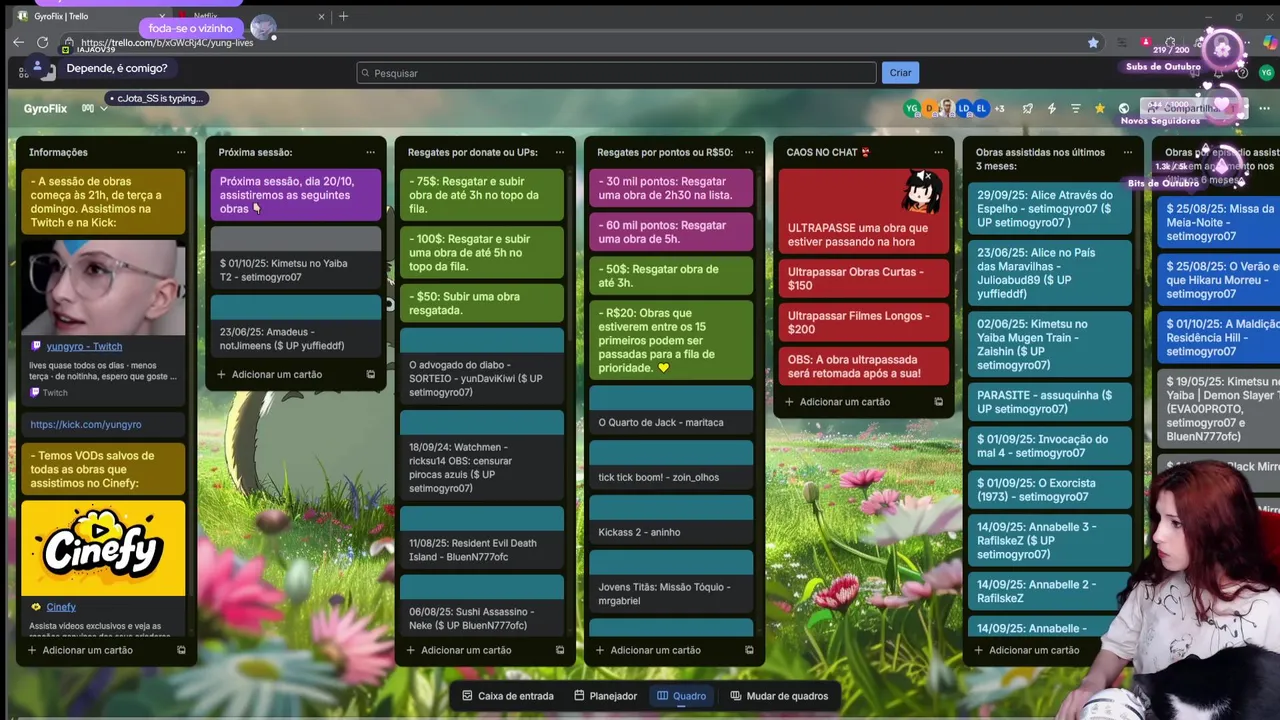Click the browser bookmark star
The height and width of the screenshot is (720, 1280).
1093,42
